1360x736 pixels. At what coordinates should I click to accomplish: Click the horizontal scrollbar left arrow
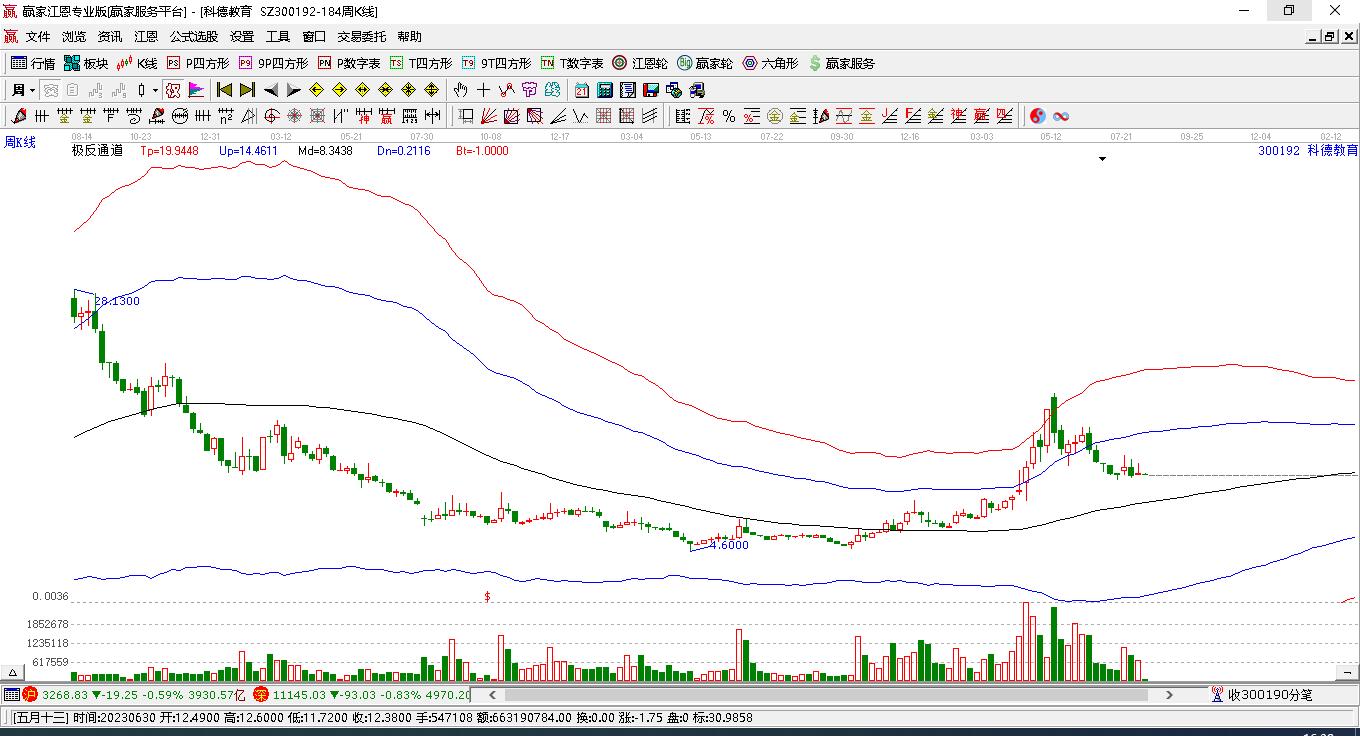point(491,695)
